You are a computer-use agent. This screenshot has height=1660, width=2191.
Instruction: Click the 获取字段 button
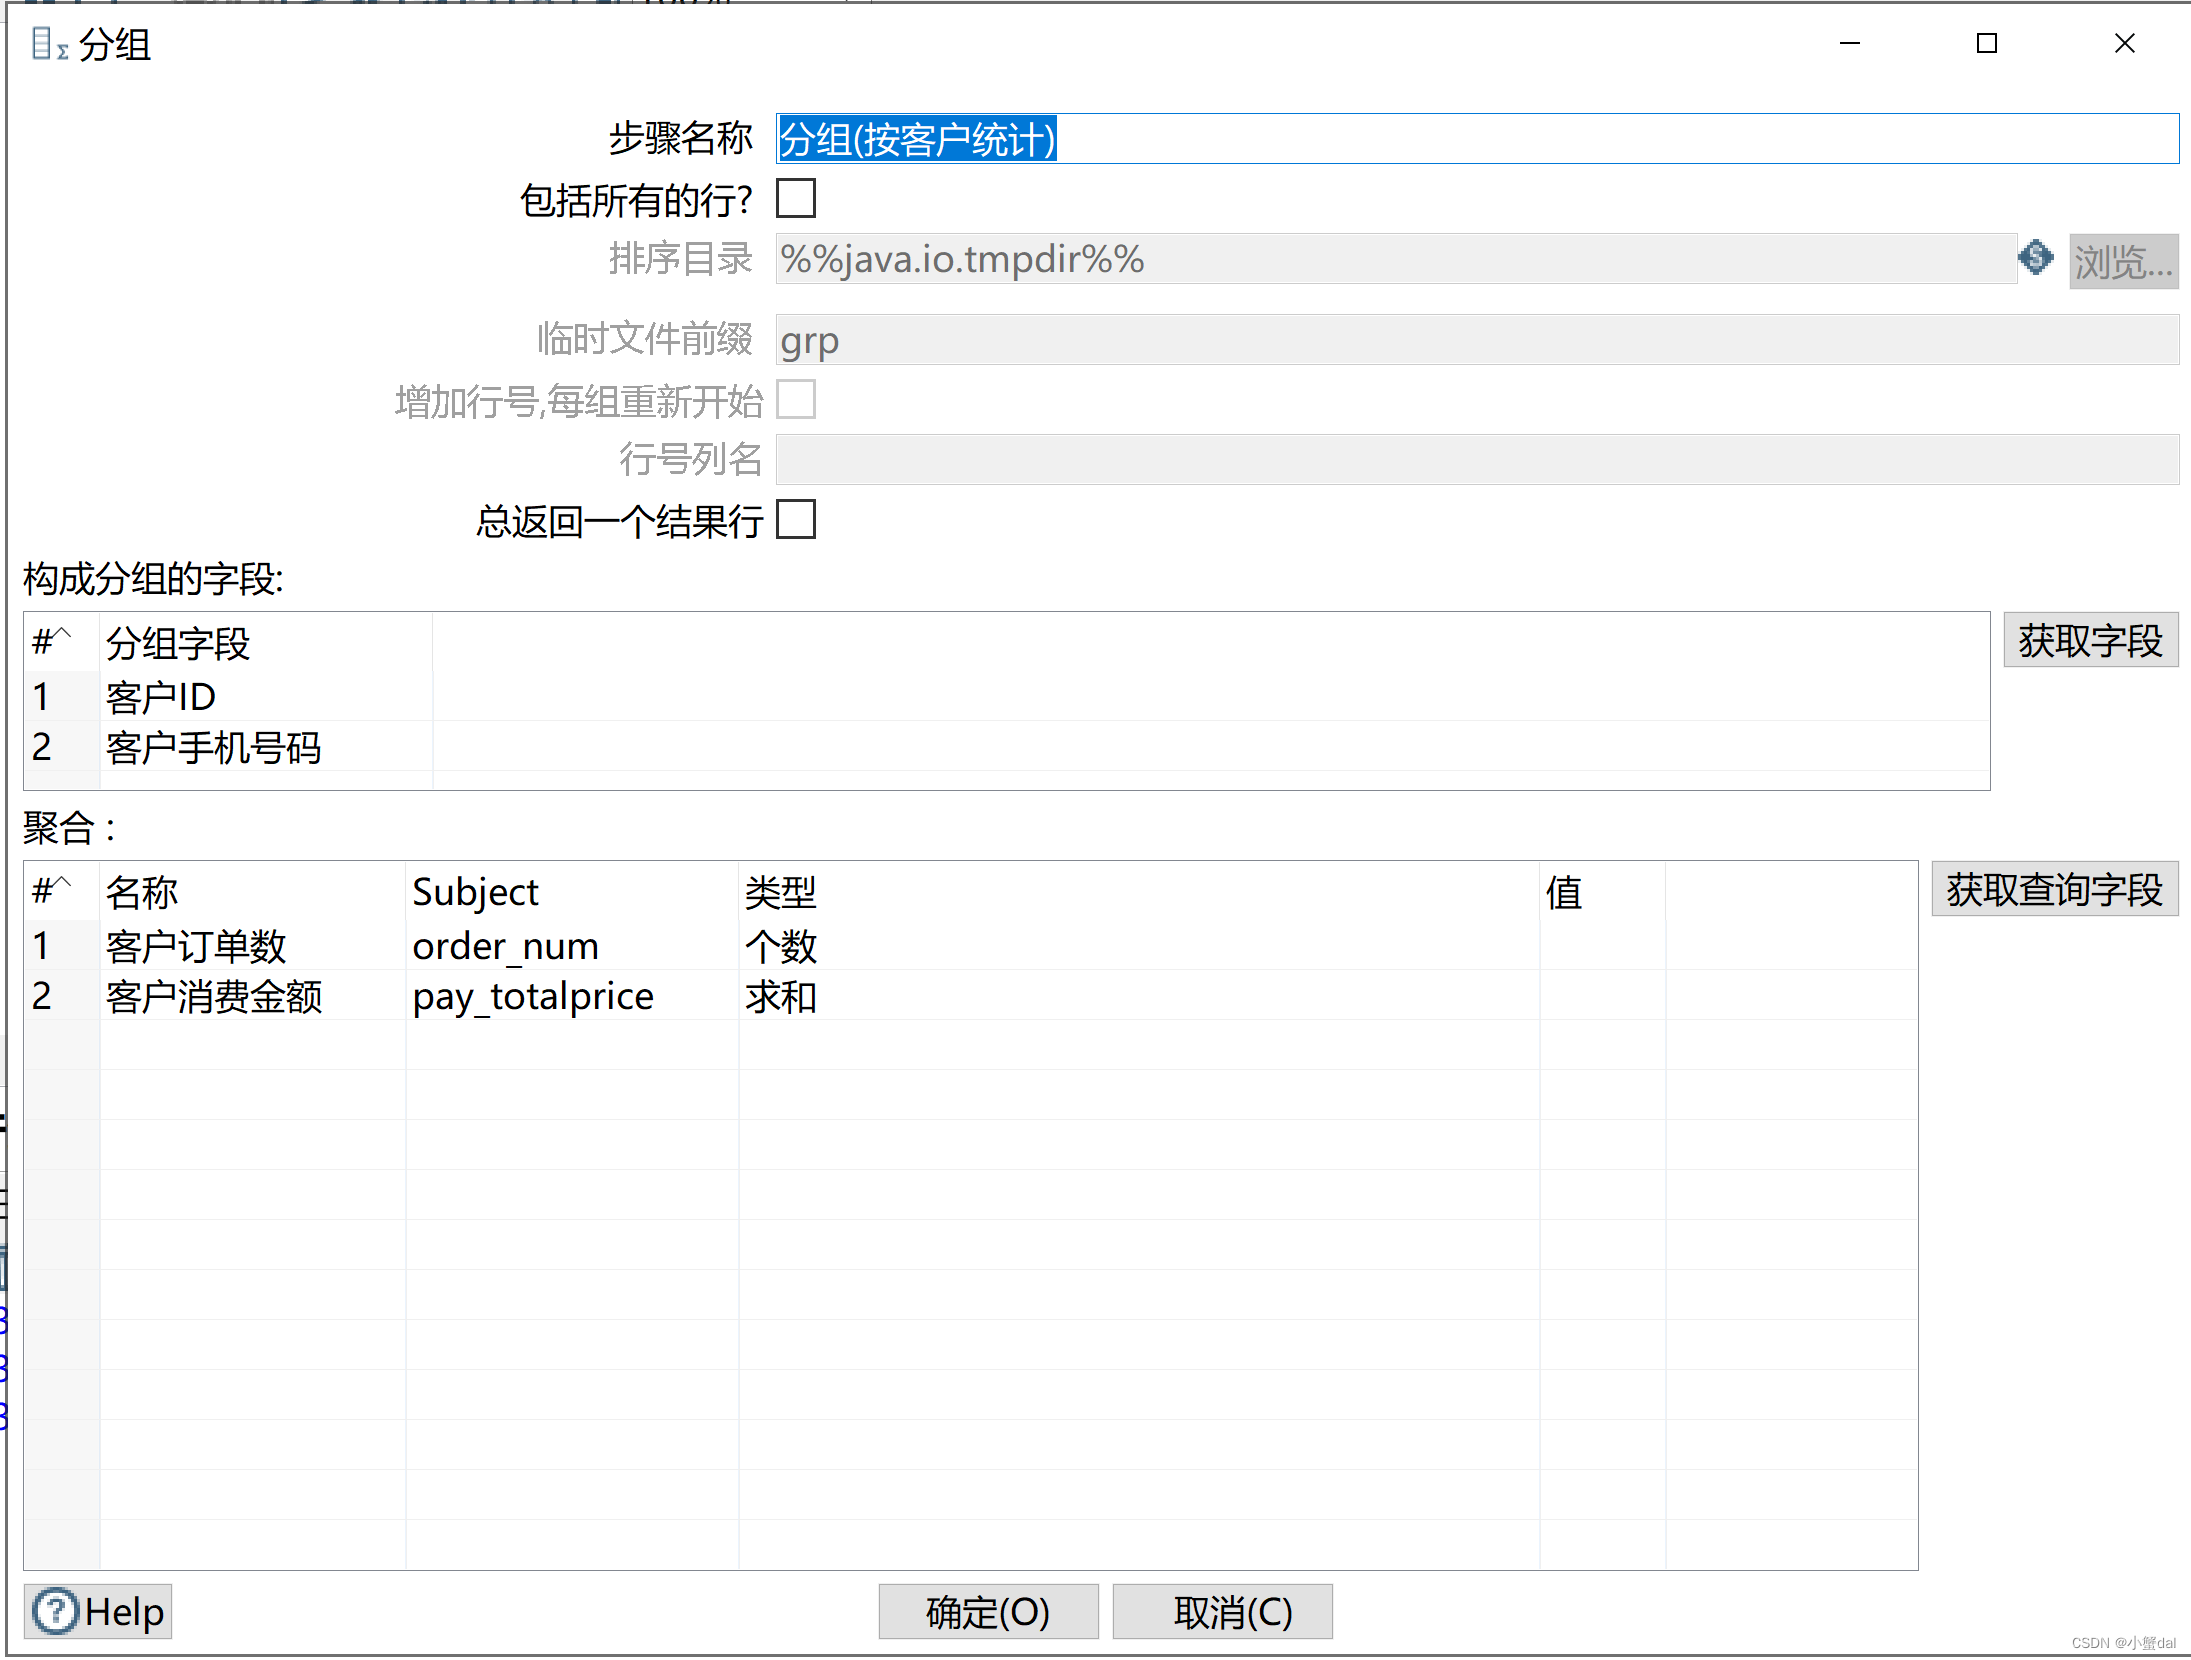tap(2090, 641)
